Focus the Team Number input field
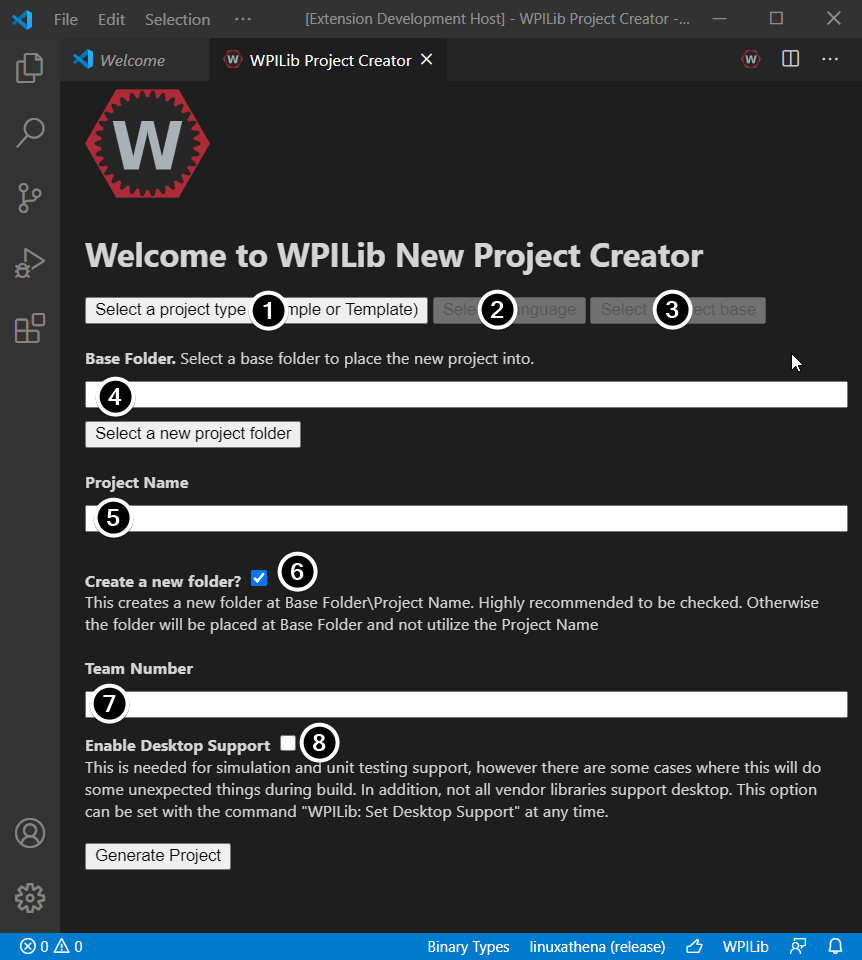Screen dimensions: 862x960 467,704
